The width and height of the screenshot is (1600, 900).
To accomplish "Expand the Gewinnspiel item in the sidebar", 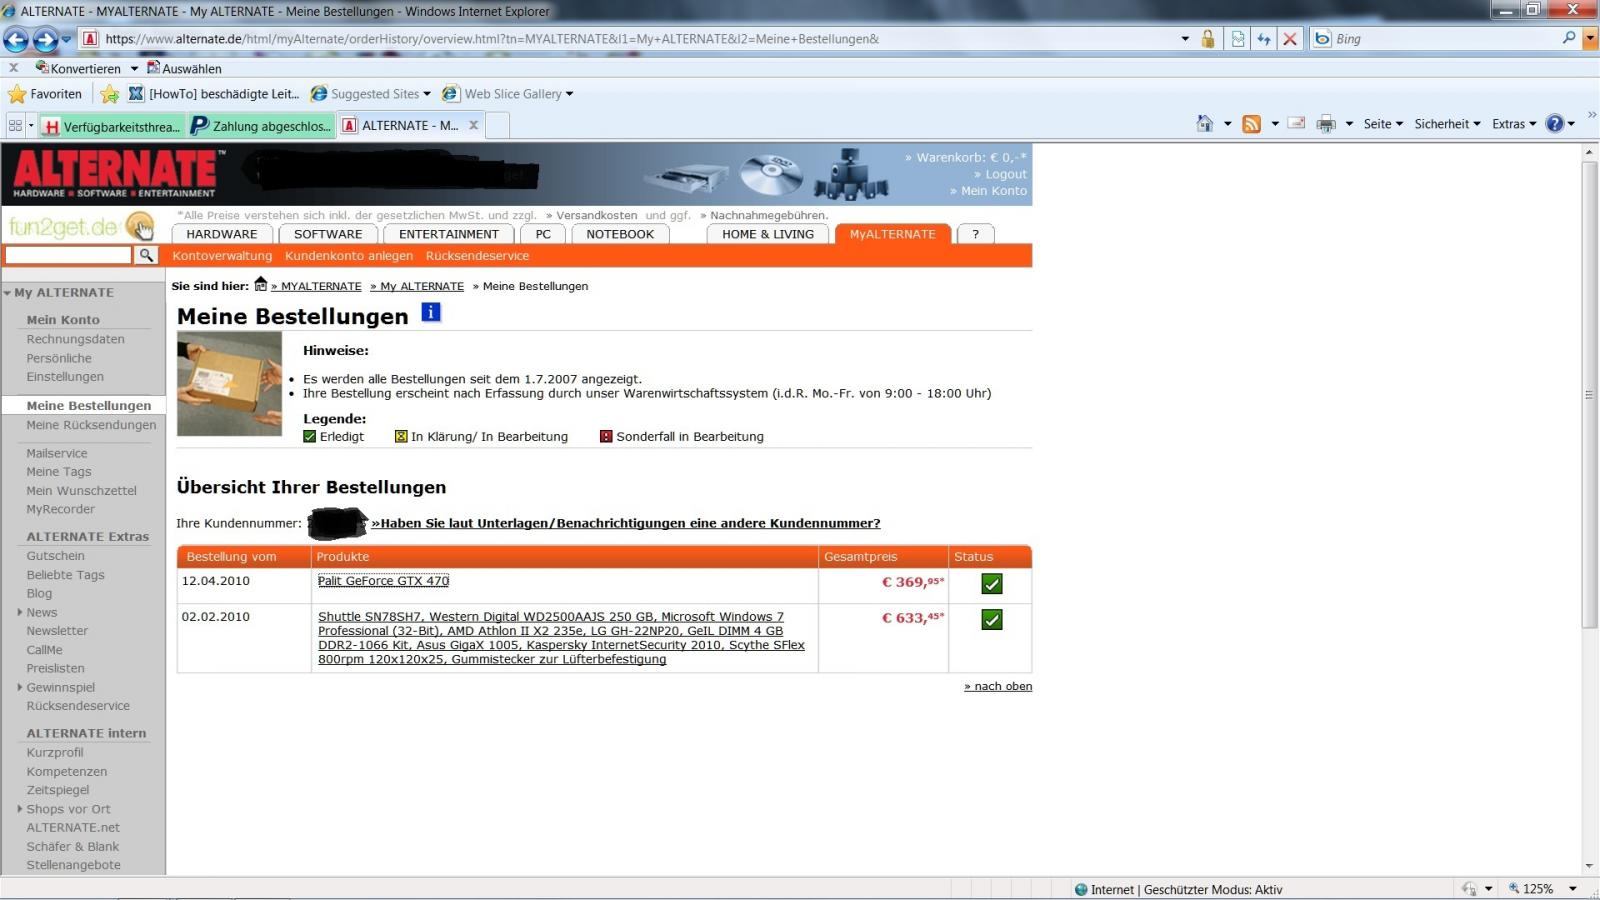I will [20, 687].
